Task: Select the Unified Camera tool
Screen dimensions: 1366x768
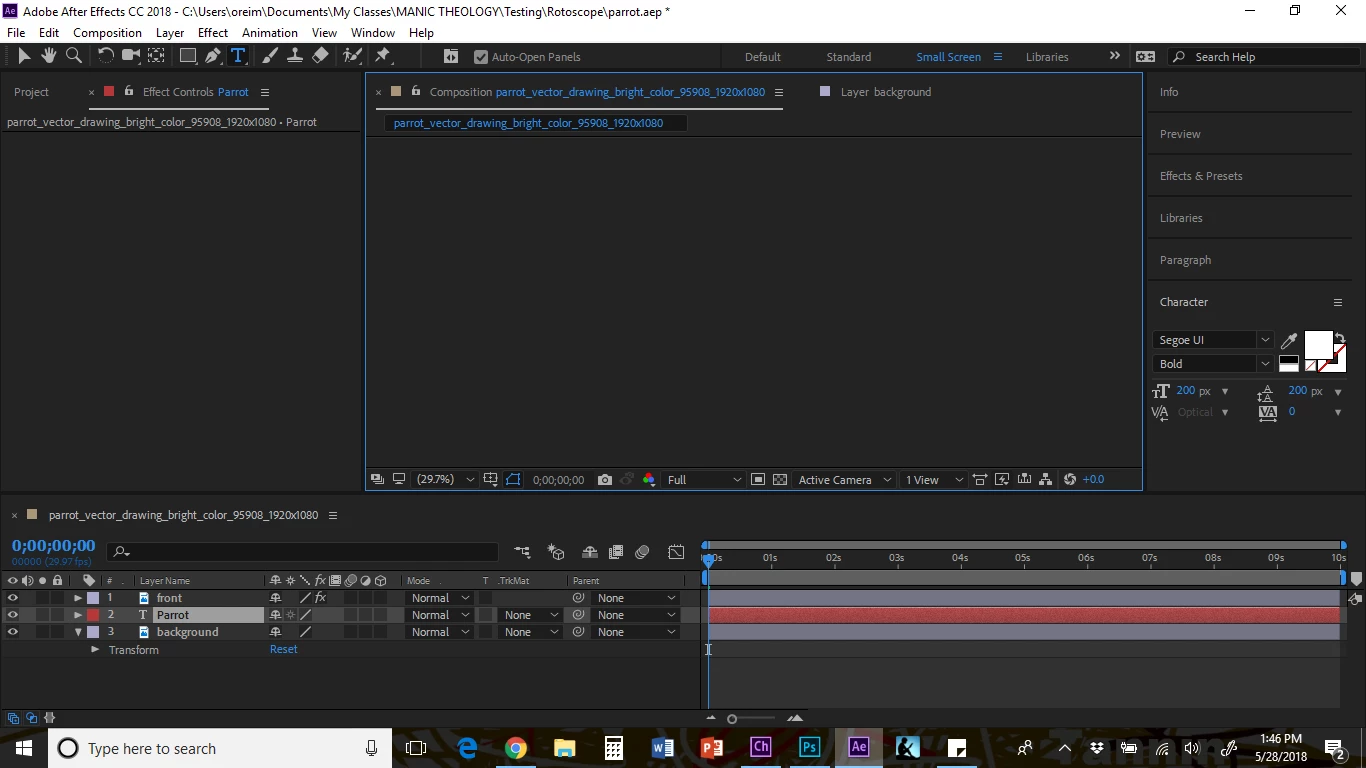Action: [131, 56]
